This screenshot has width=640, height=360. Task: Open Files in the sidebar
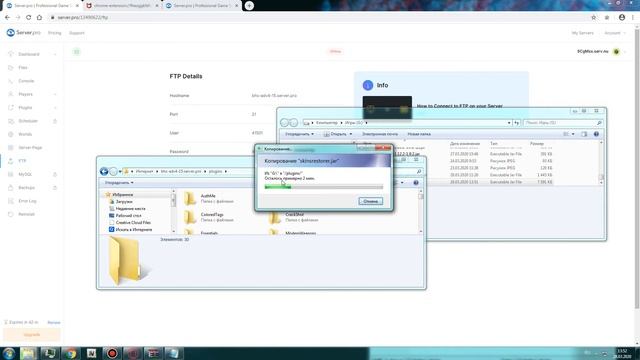23,68
